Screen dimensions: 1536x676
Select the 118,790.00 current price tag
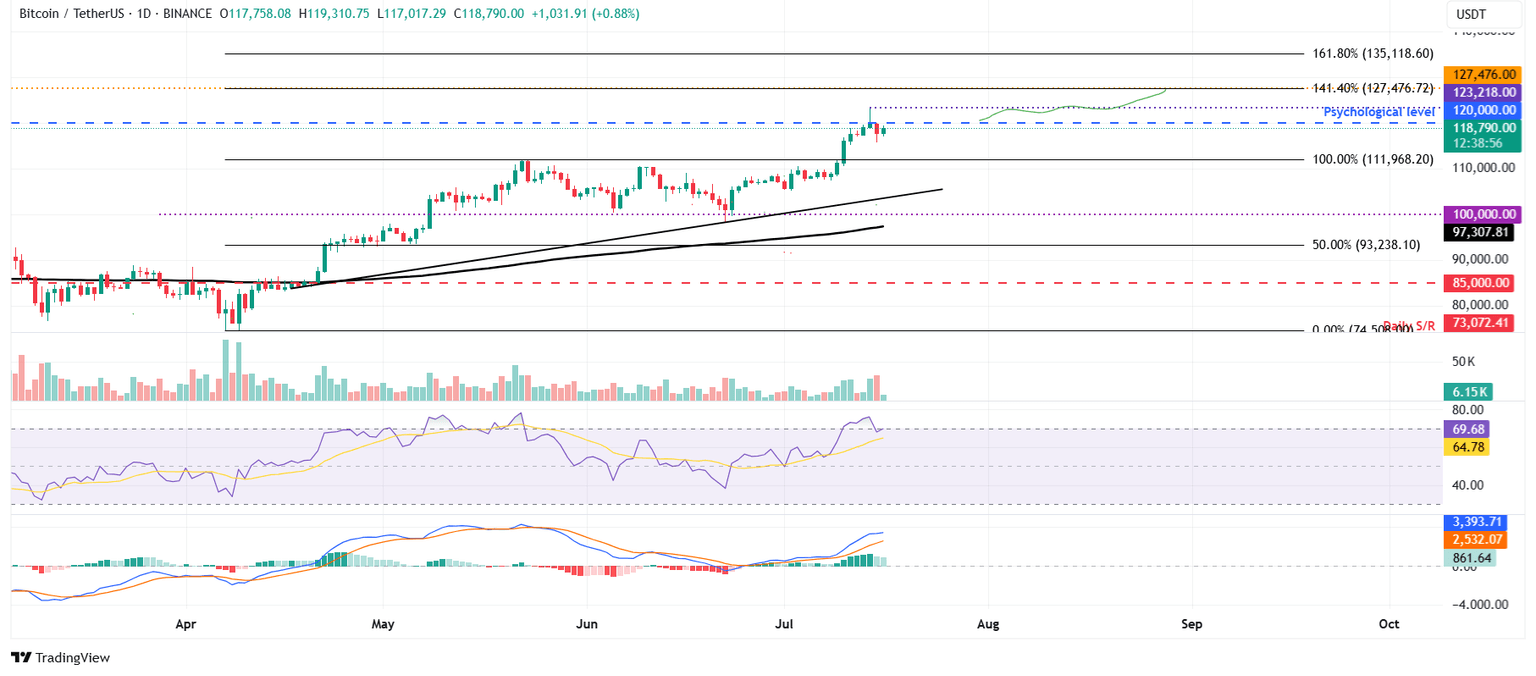pyautogui.click(x=1482, y=128)
